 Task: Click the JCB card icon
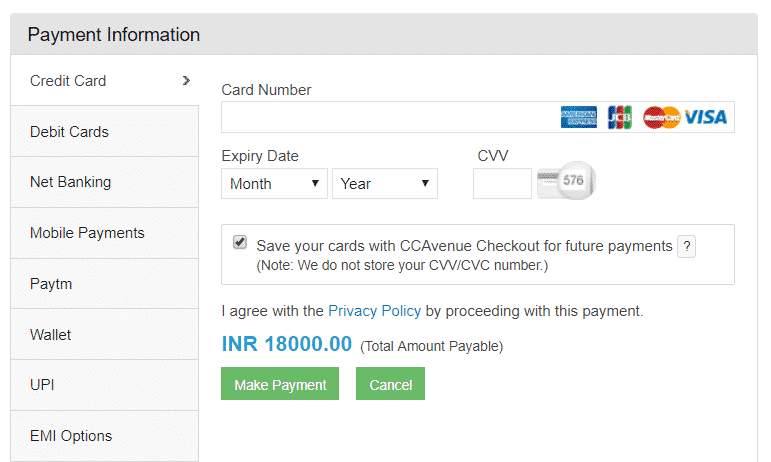[619, 117]
